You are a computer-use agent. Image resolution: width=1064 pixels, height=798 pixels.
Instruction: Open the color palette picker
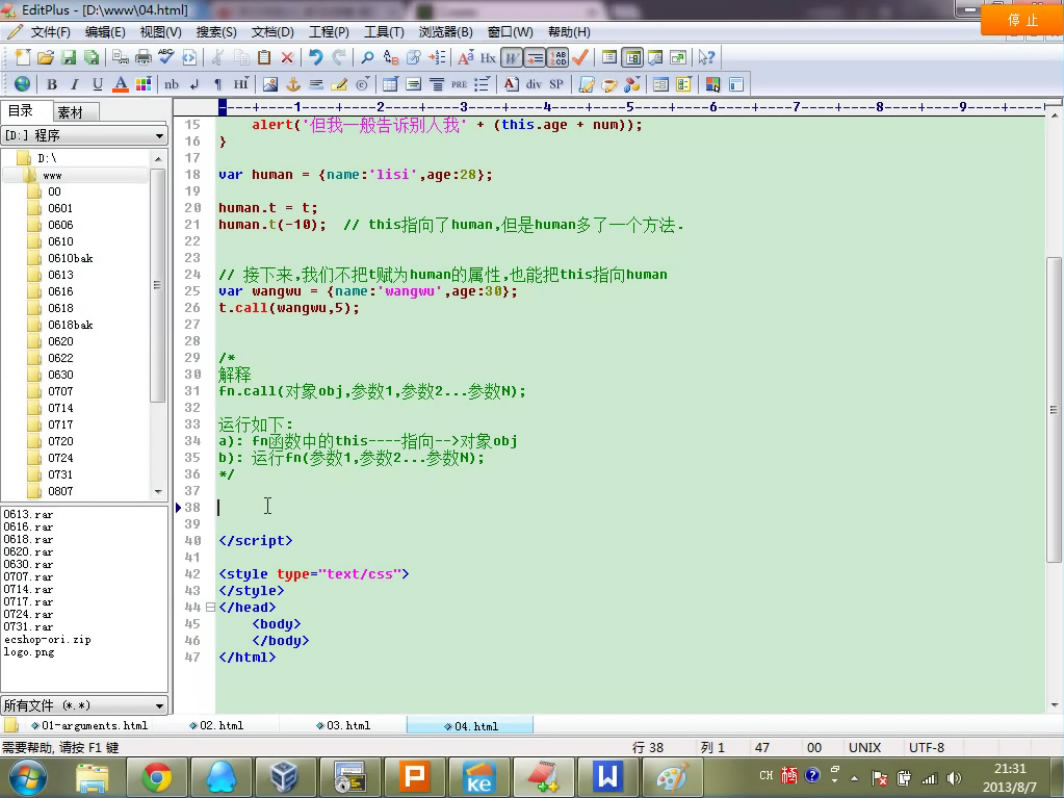[x=143, y=84]
